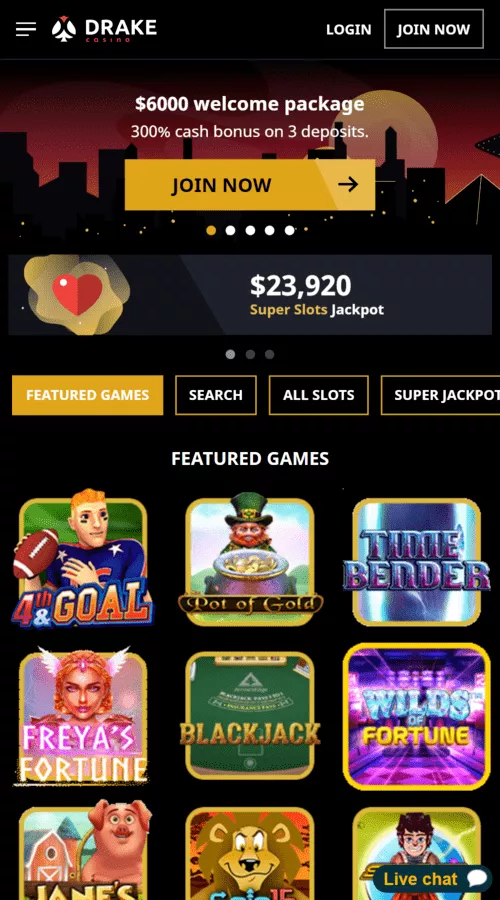500x900 pixels.
Task: Launch the Wilds of Fortune slot
Action: click(x=417, y=716)
